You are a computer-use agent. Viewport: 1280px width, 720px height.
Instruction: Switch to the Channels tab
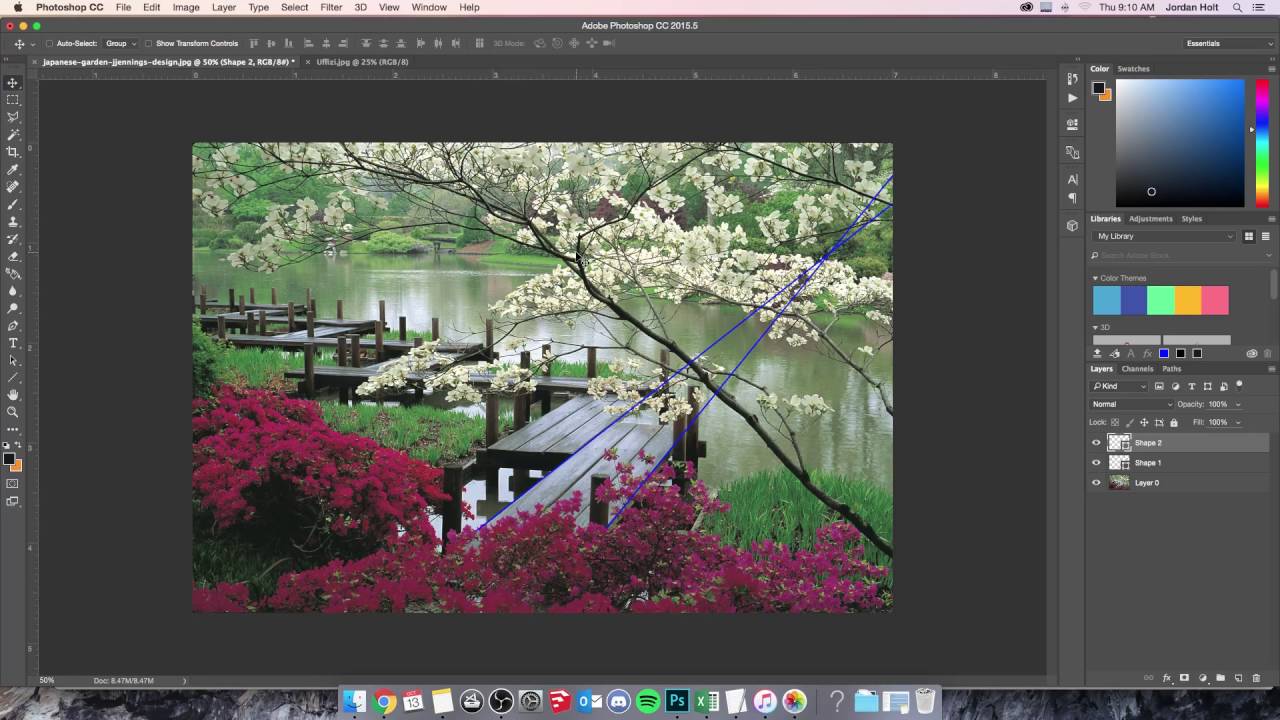[1137, 369]
